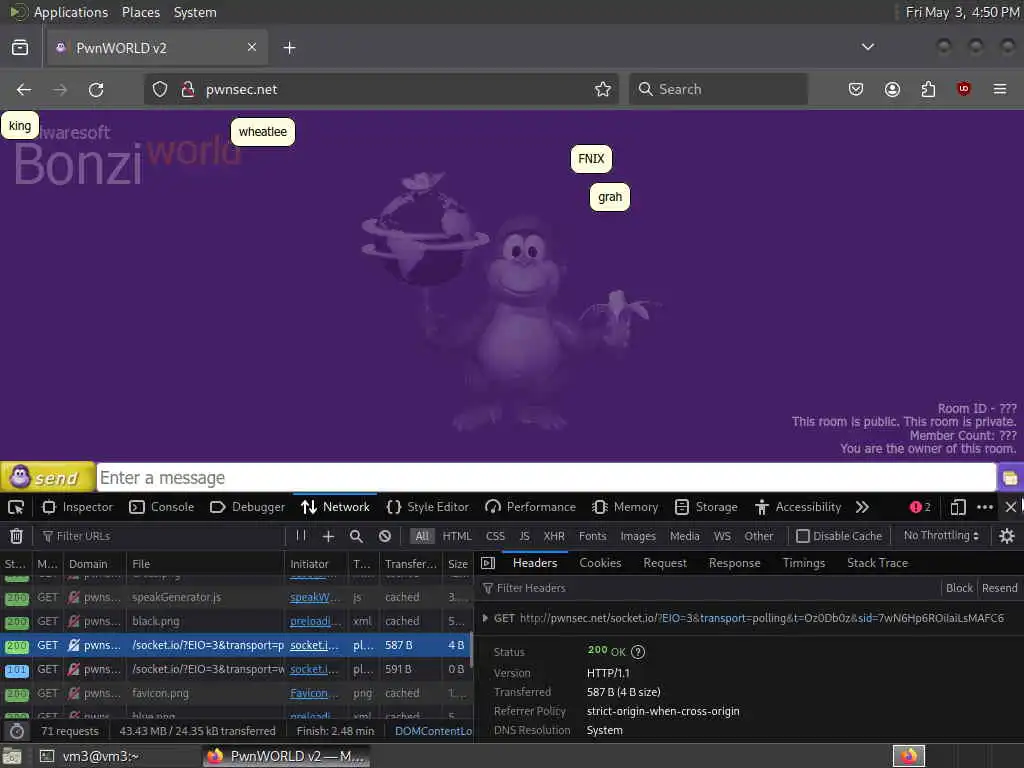Open the Places system menu
This screenshot has width=1024, height=768.
coord(140,12)
